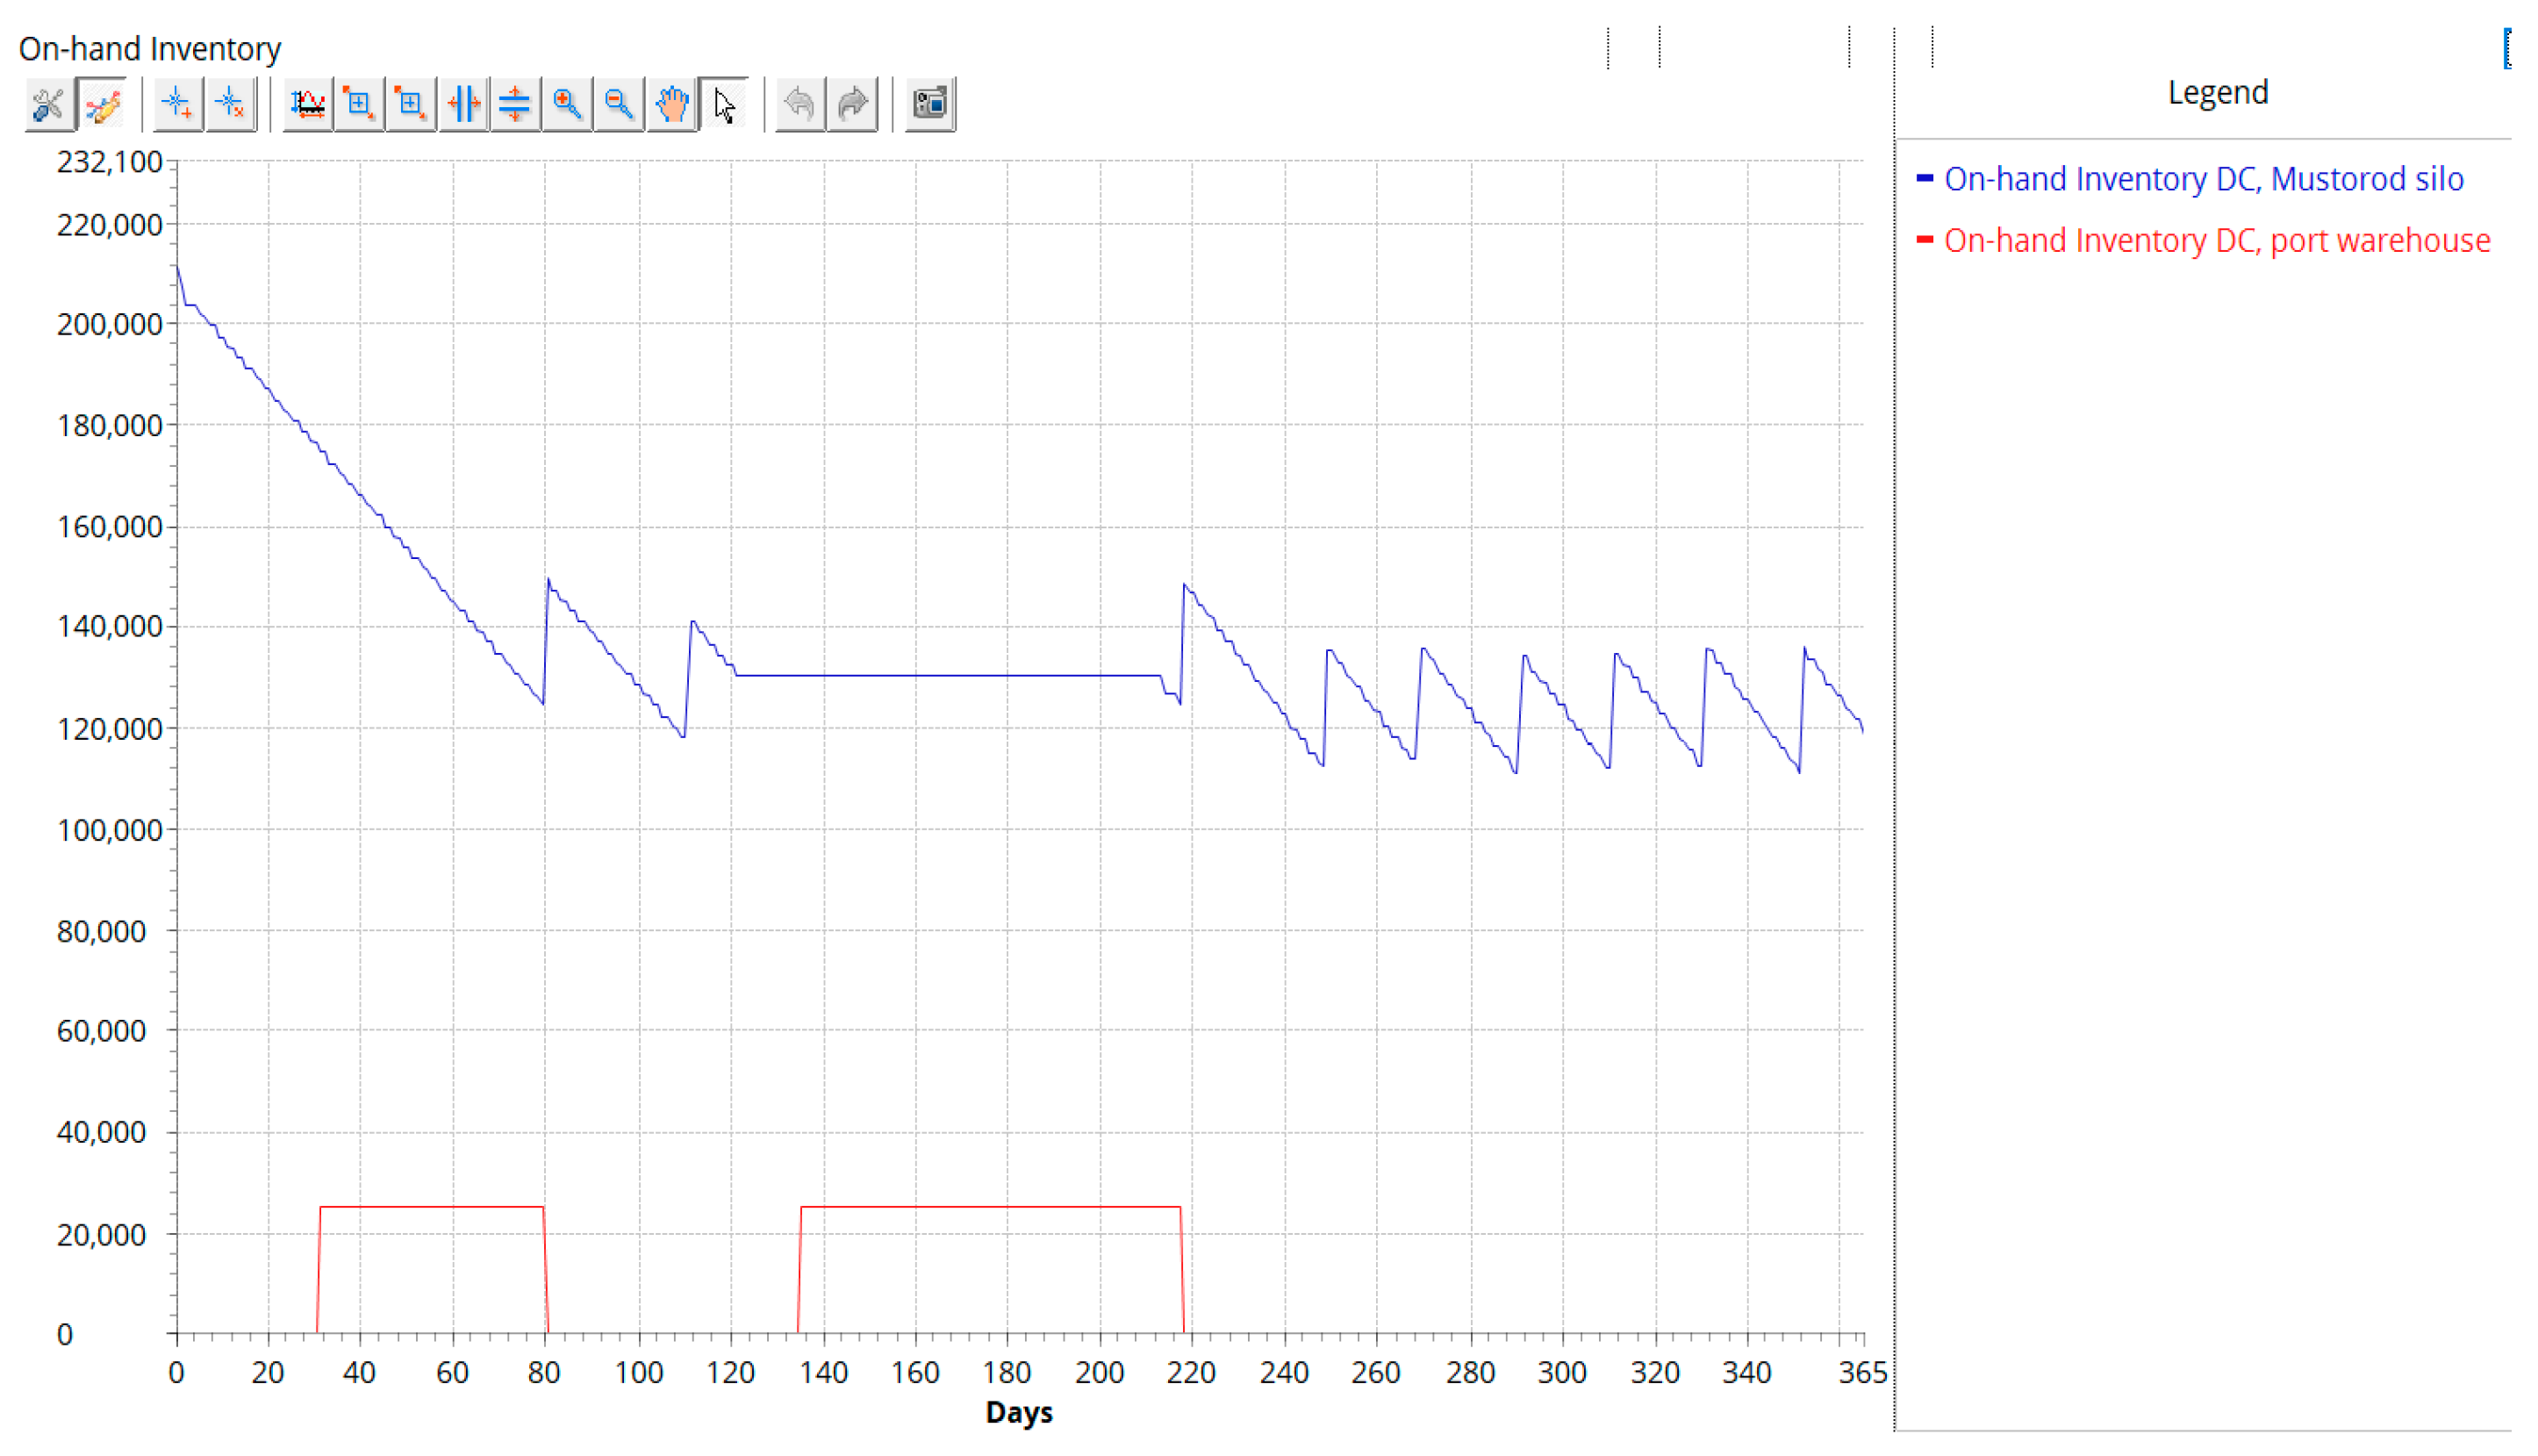Click the red port warehouse color marker
Viewport: 2538px width, 1456px height.
click(1925, 240)
